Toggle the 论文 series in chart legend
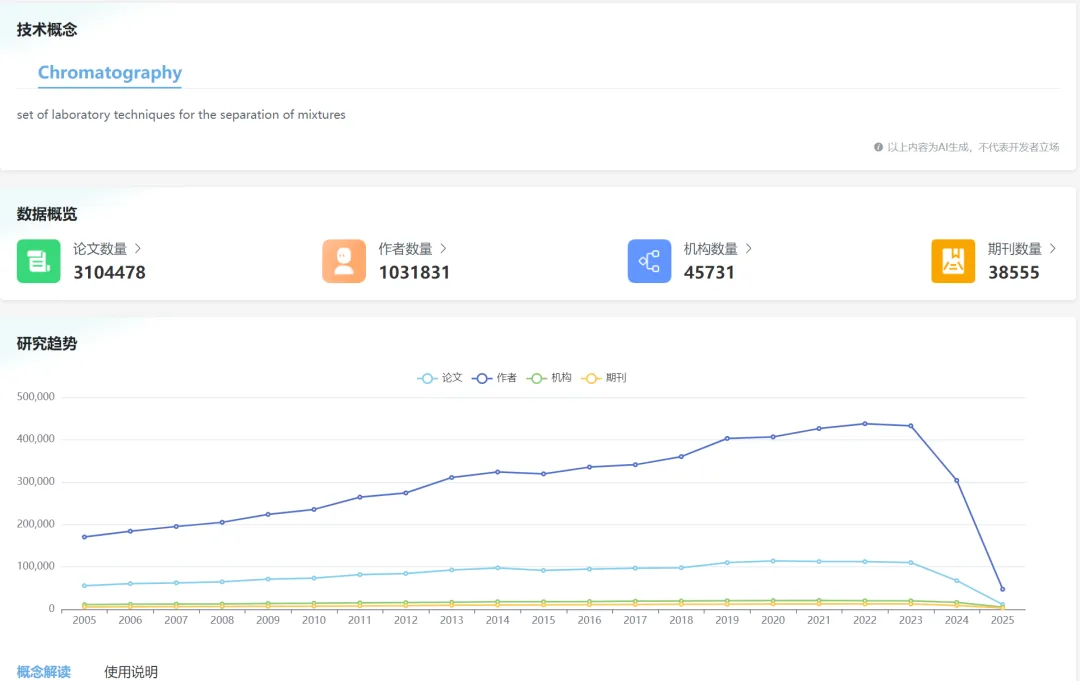This screenshot has width=1080, height=681. pyautogui.click(x=440, y=378)
